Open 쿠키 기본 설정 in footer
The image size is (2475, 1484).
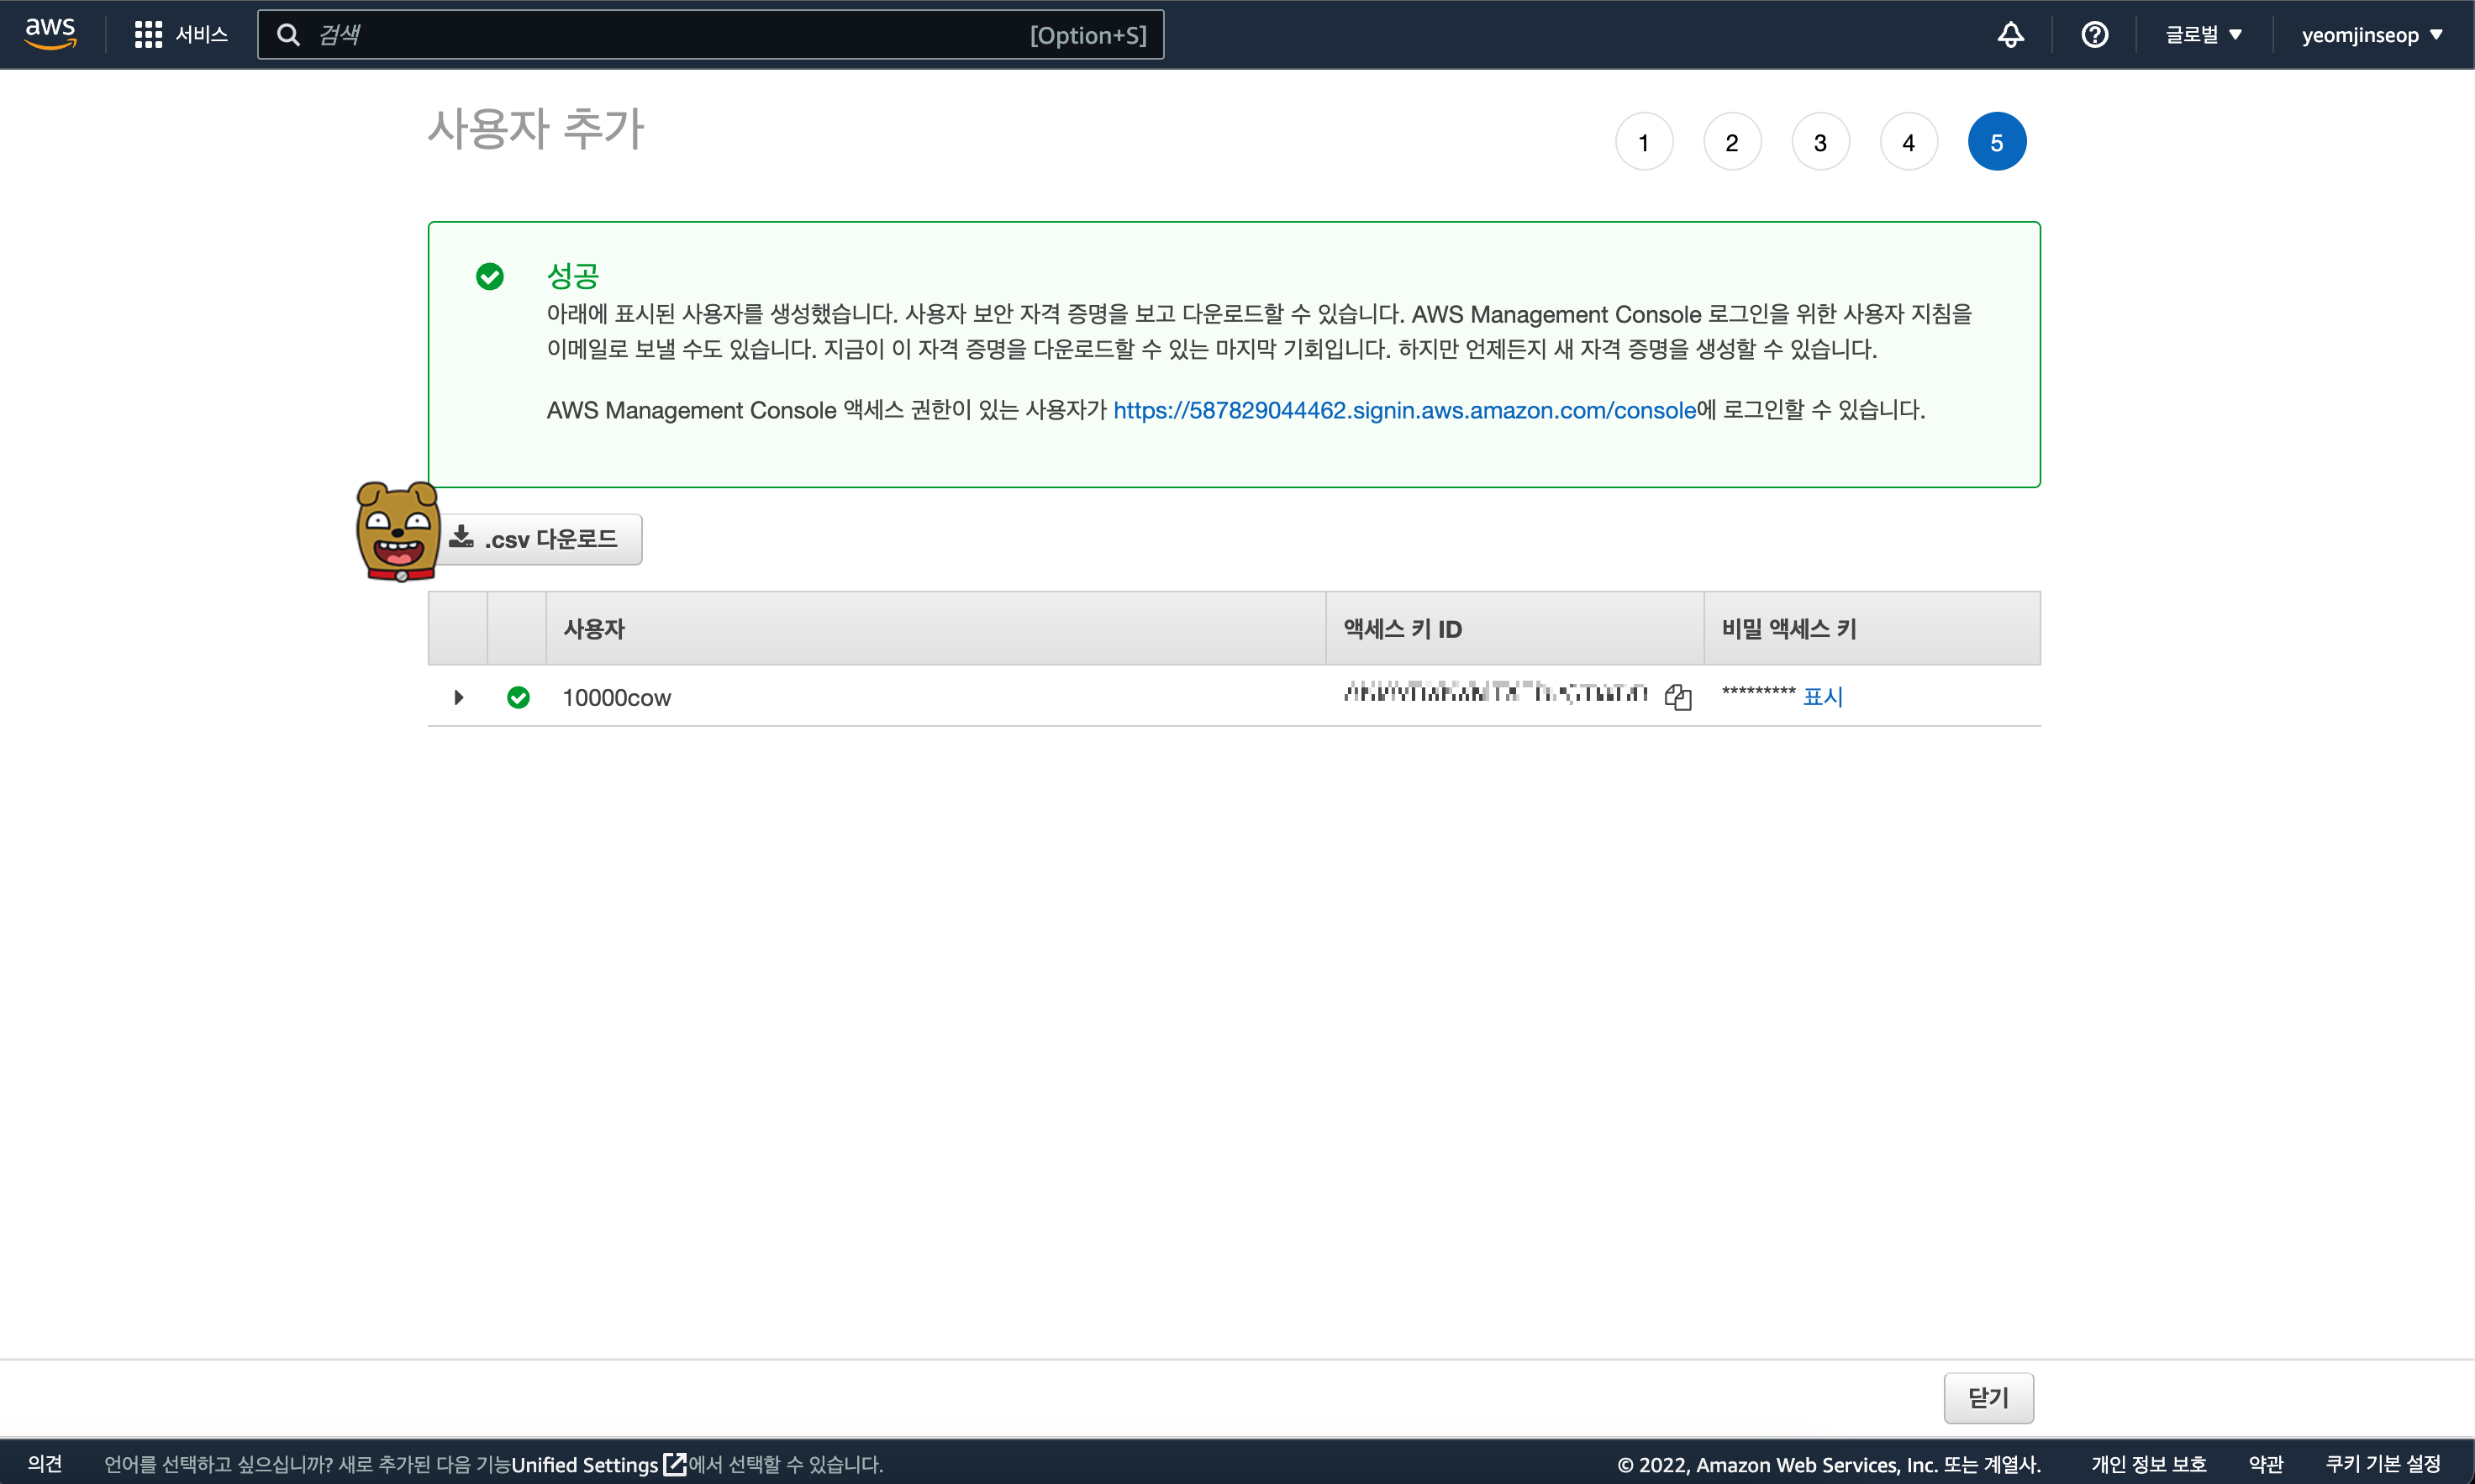[2382, 1464]
